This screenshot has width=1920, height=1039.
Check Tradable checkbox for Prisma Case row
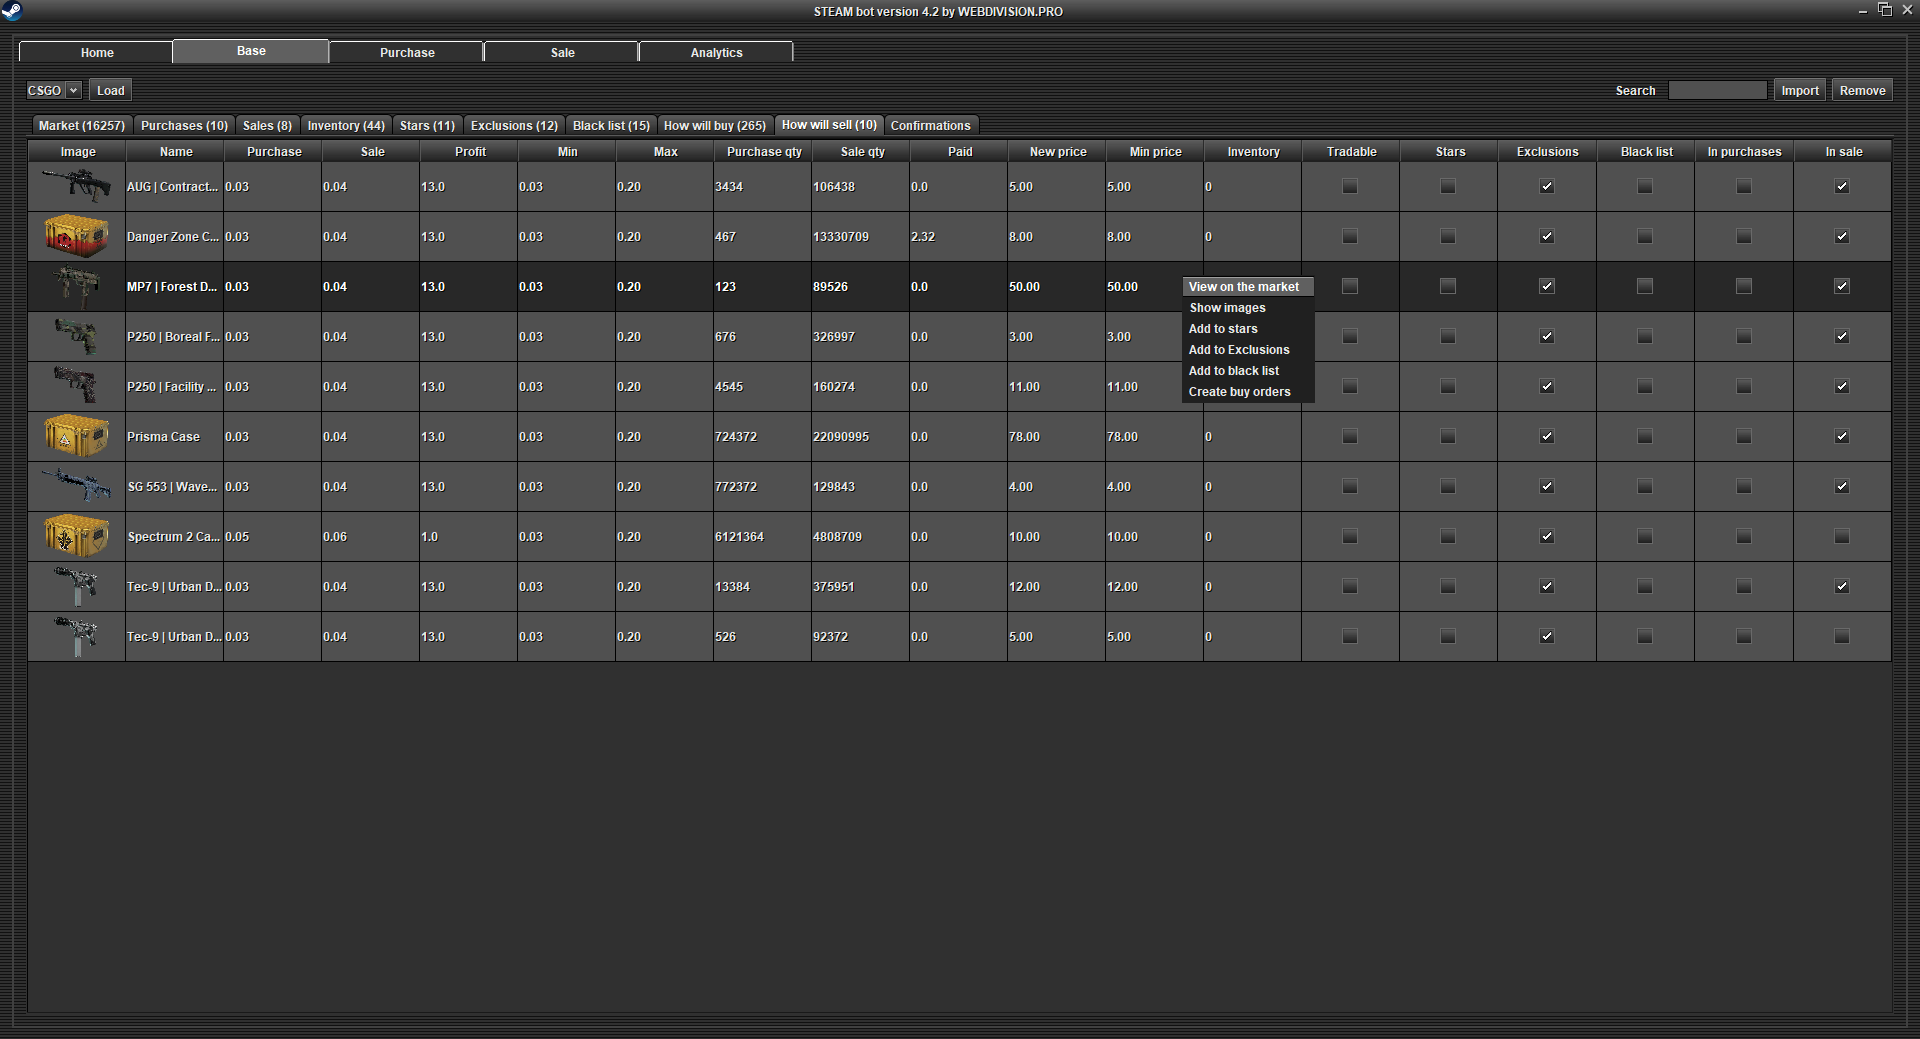point(1349,437)
